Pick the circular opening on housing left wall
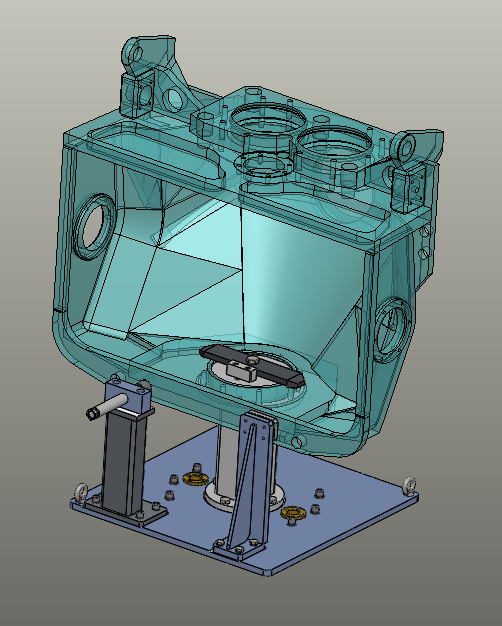The image size is (502, 626). click(x=95, y=226)
